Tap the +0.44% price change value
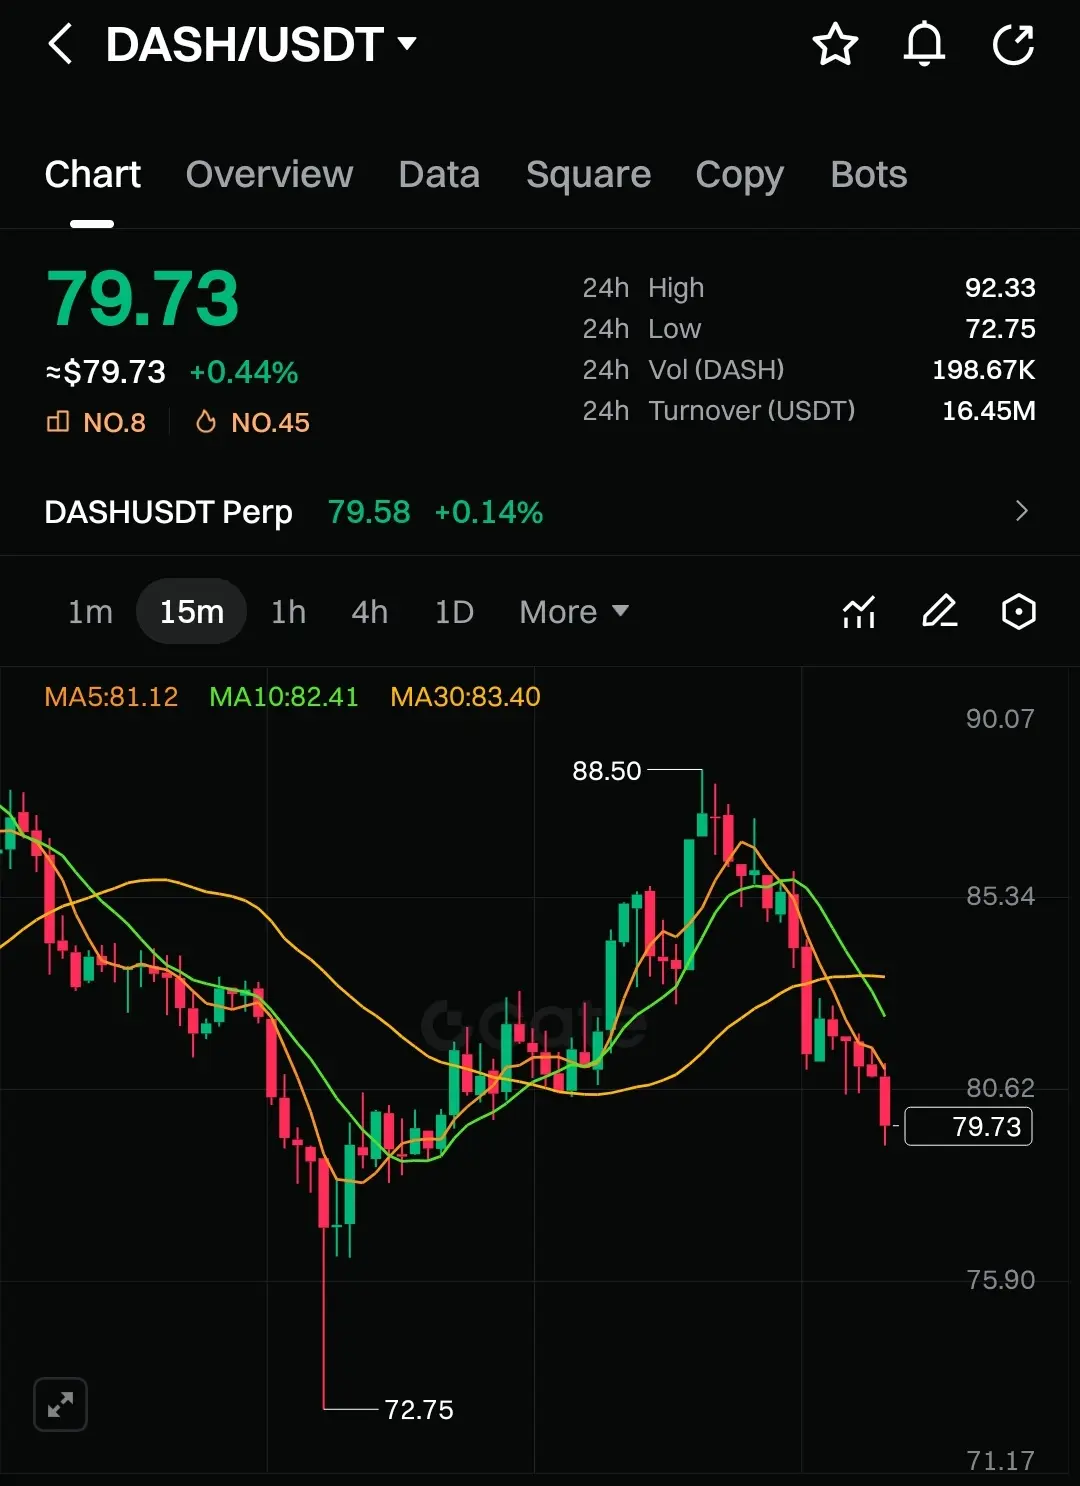The height and width of the screenshot is (1486, 1080). pyautogui.click(x=244, y=372)
